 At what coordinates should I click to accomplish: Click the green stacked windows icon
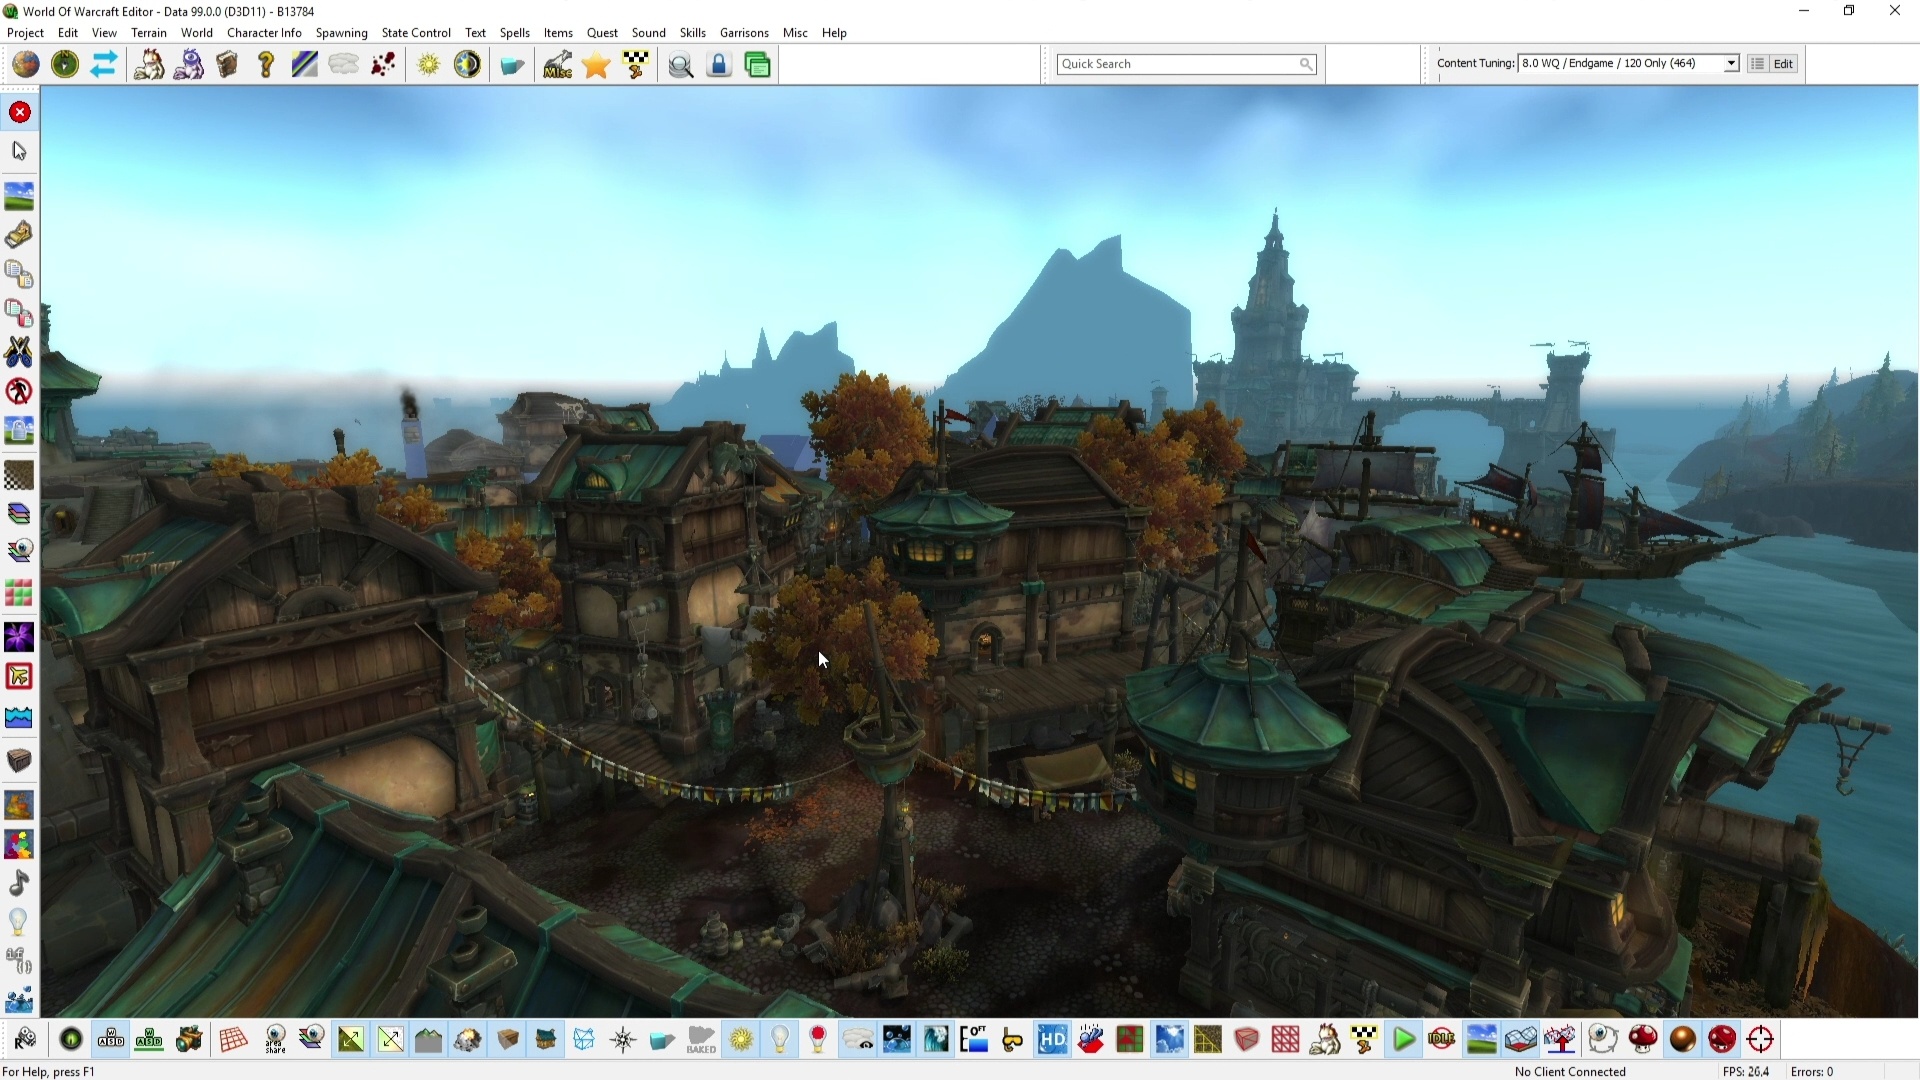[758, 65]
